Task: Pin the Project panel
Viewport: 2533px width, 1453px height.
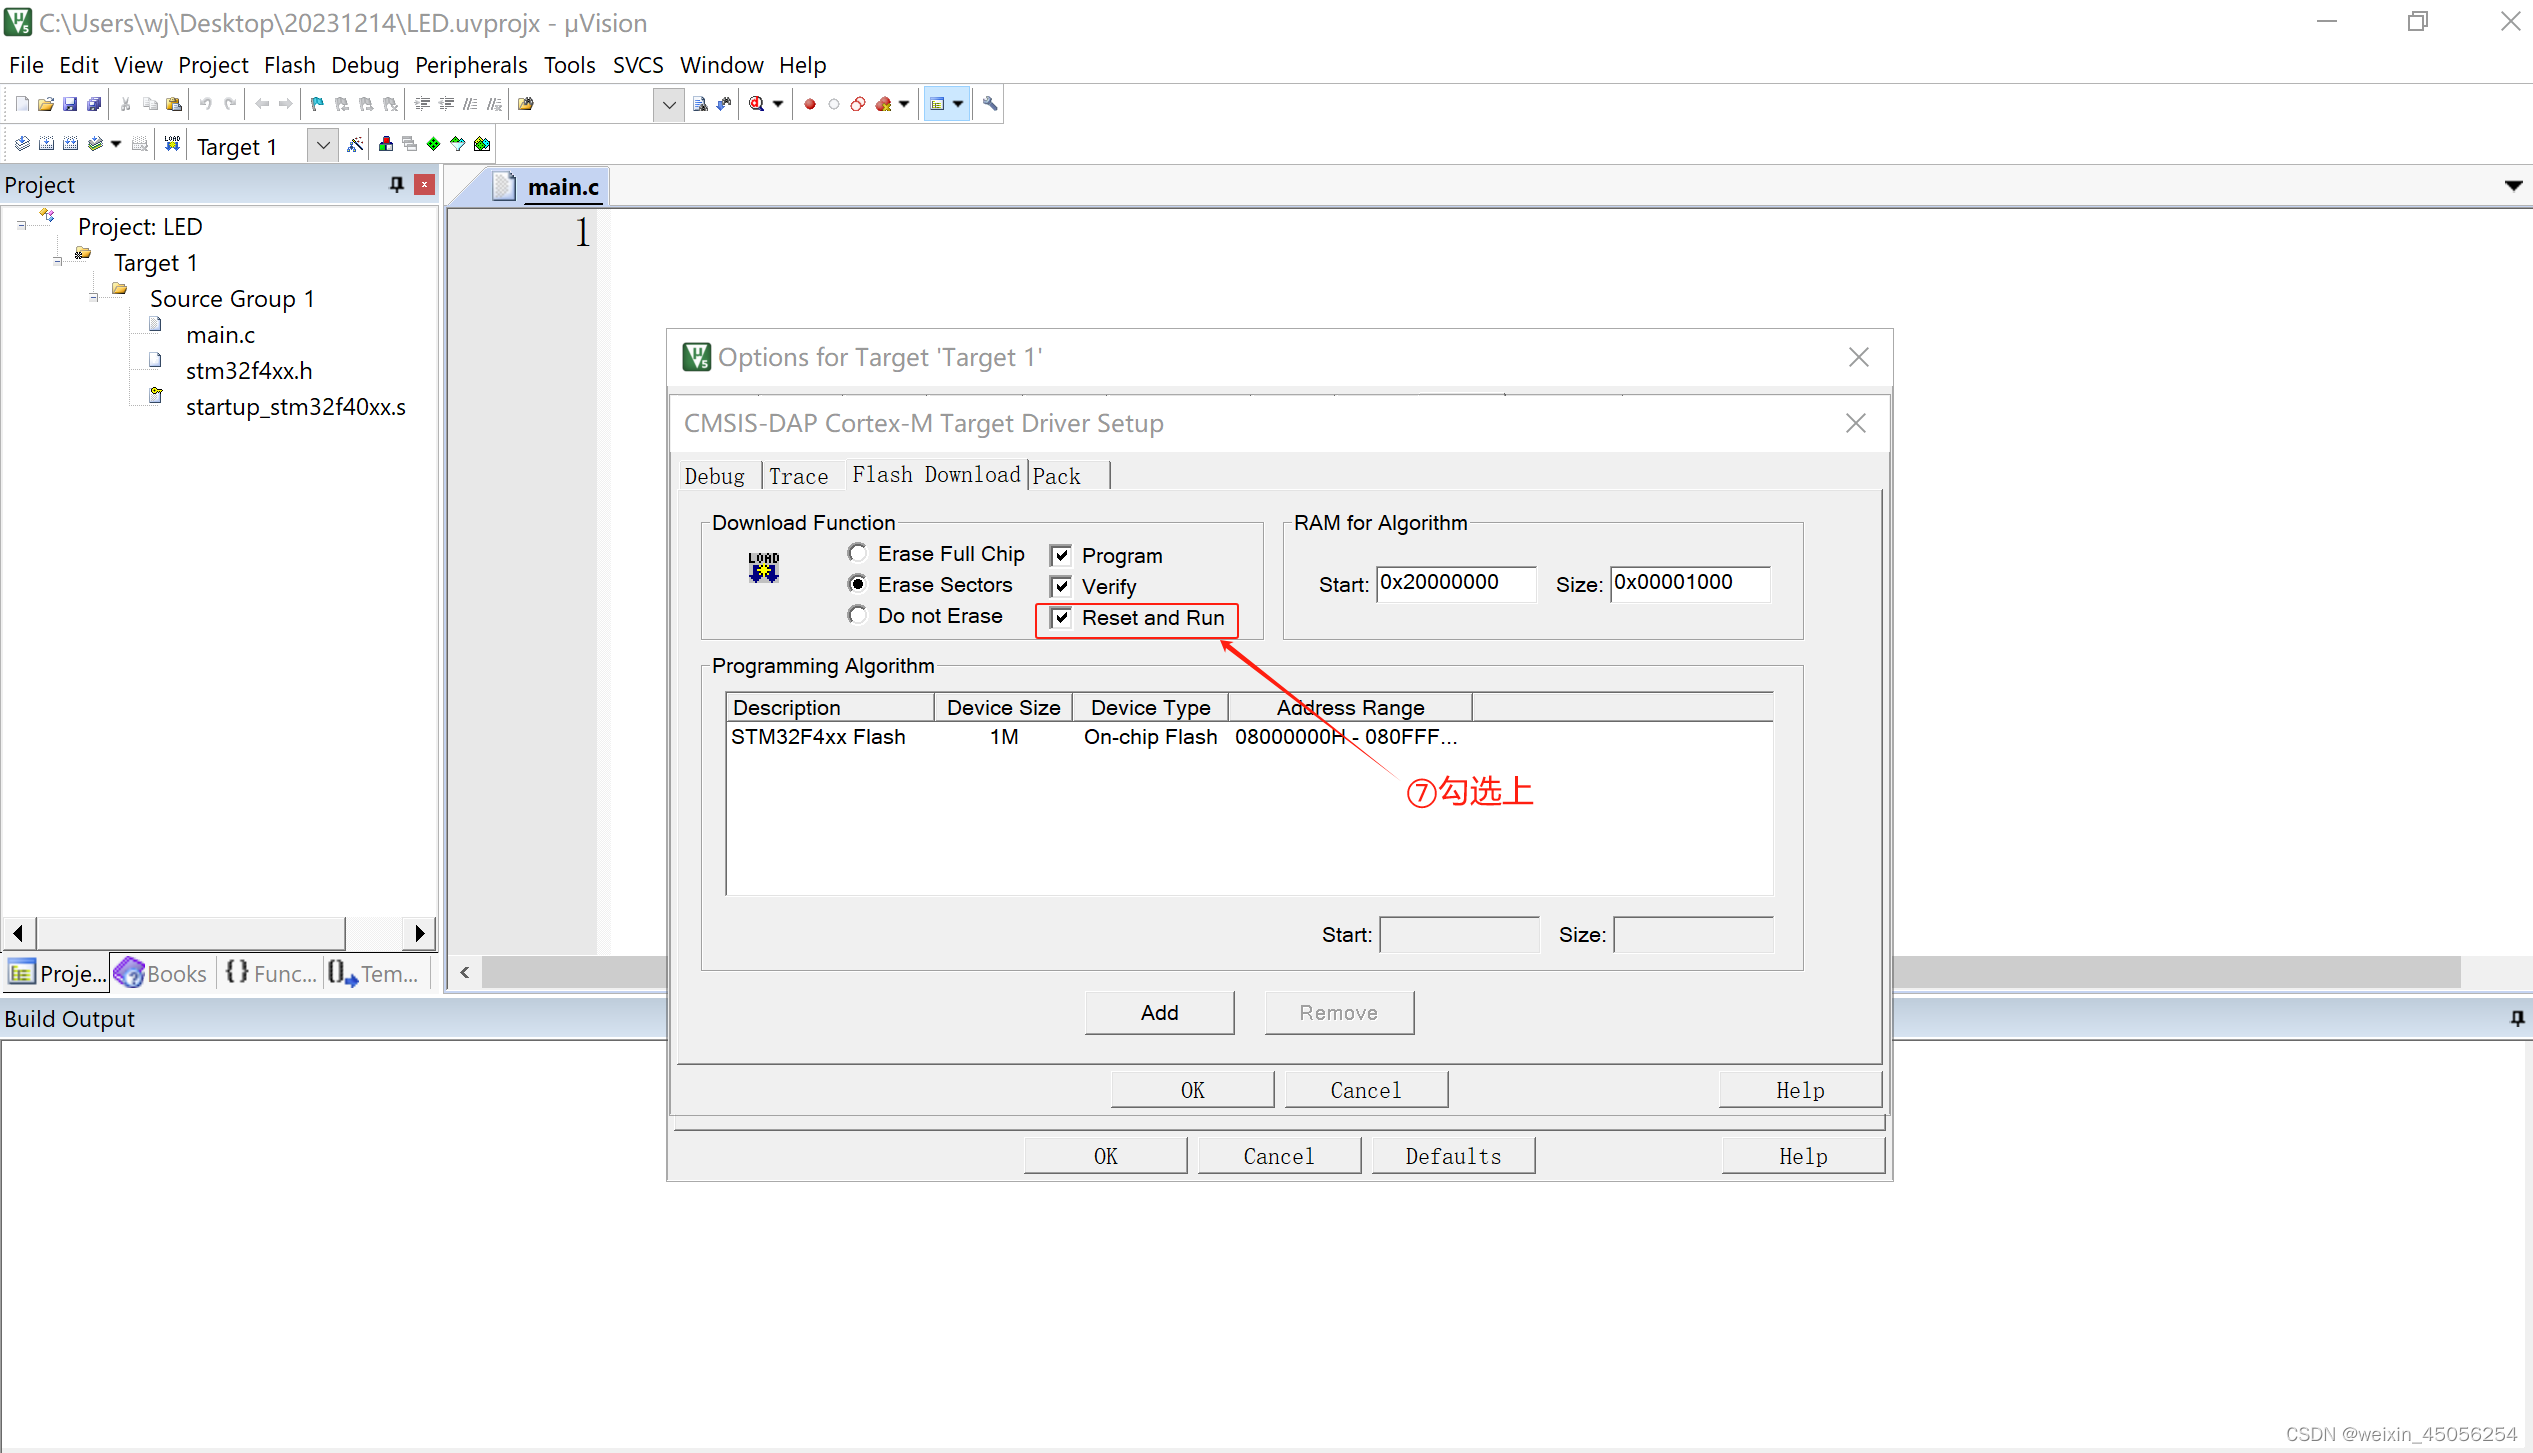Action: click(x=397, y=184)
